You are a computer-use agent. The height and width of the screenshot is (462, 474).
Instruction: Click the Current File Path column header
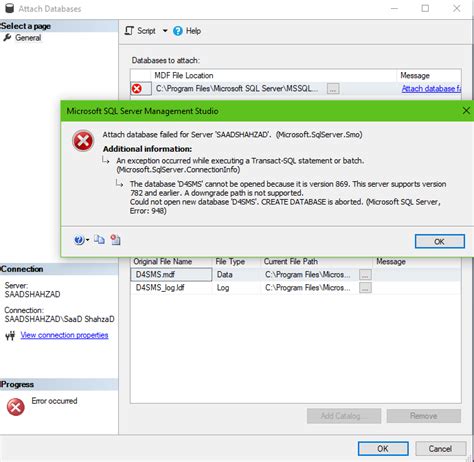(316, 262)
